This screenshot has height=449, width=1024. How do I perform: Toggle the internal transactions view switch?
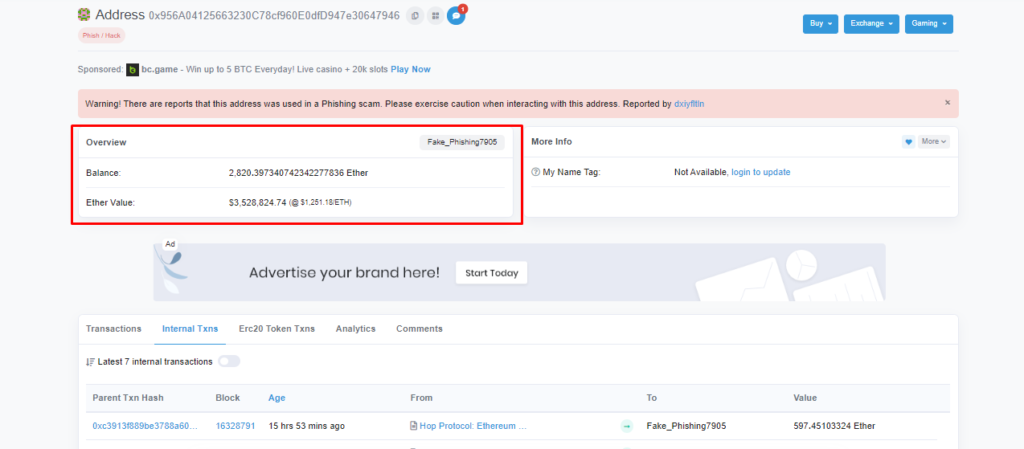coord(228,361)
